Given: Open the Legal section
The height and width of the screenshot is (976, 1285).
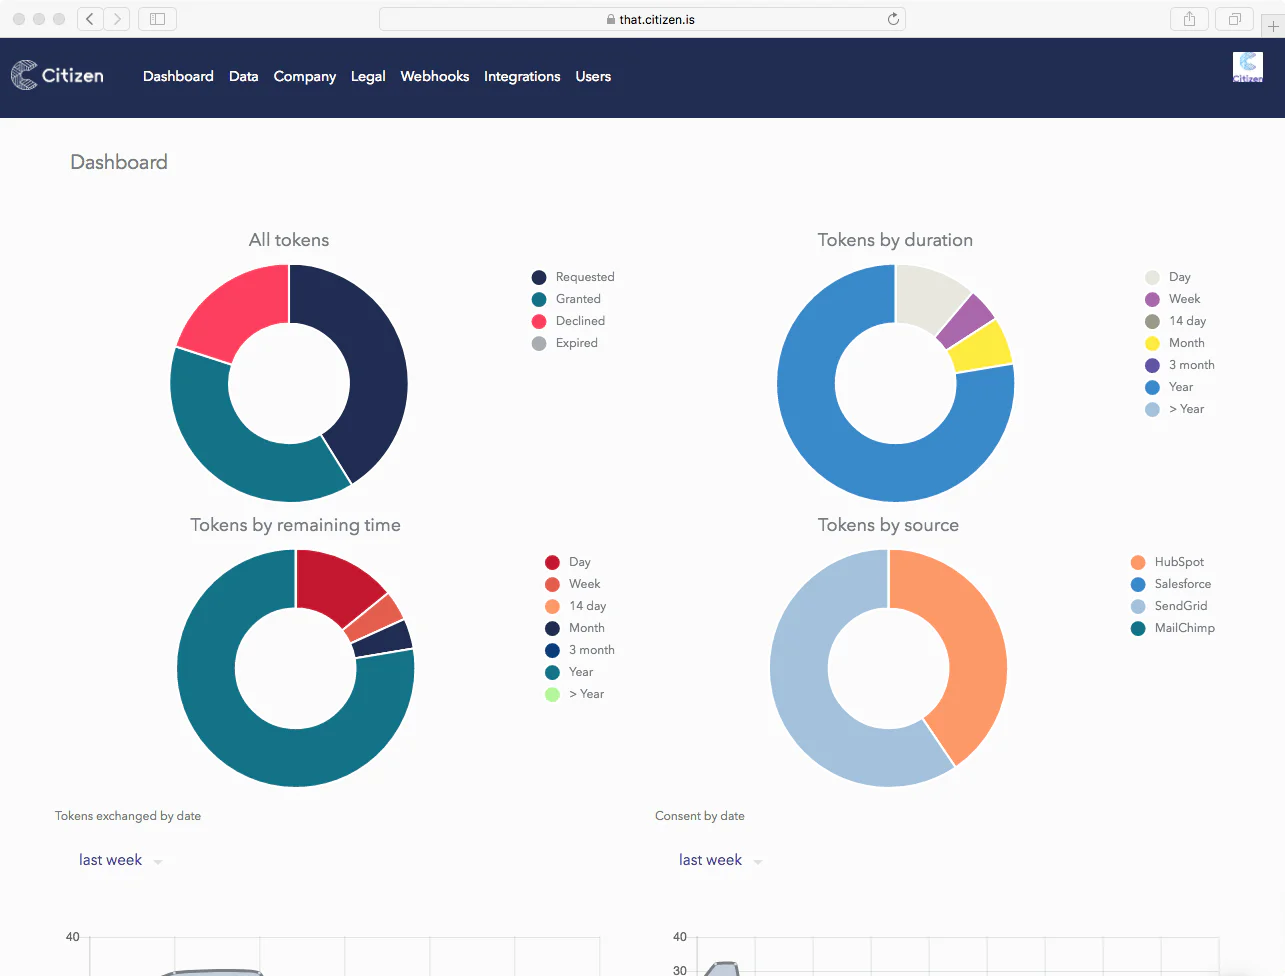Looking at the screenshot, I should point(368,76).
